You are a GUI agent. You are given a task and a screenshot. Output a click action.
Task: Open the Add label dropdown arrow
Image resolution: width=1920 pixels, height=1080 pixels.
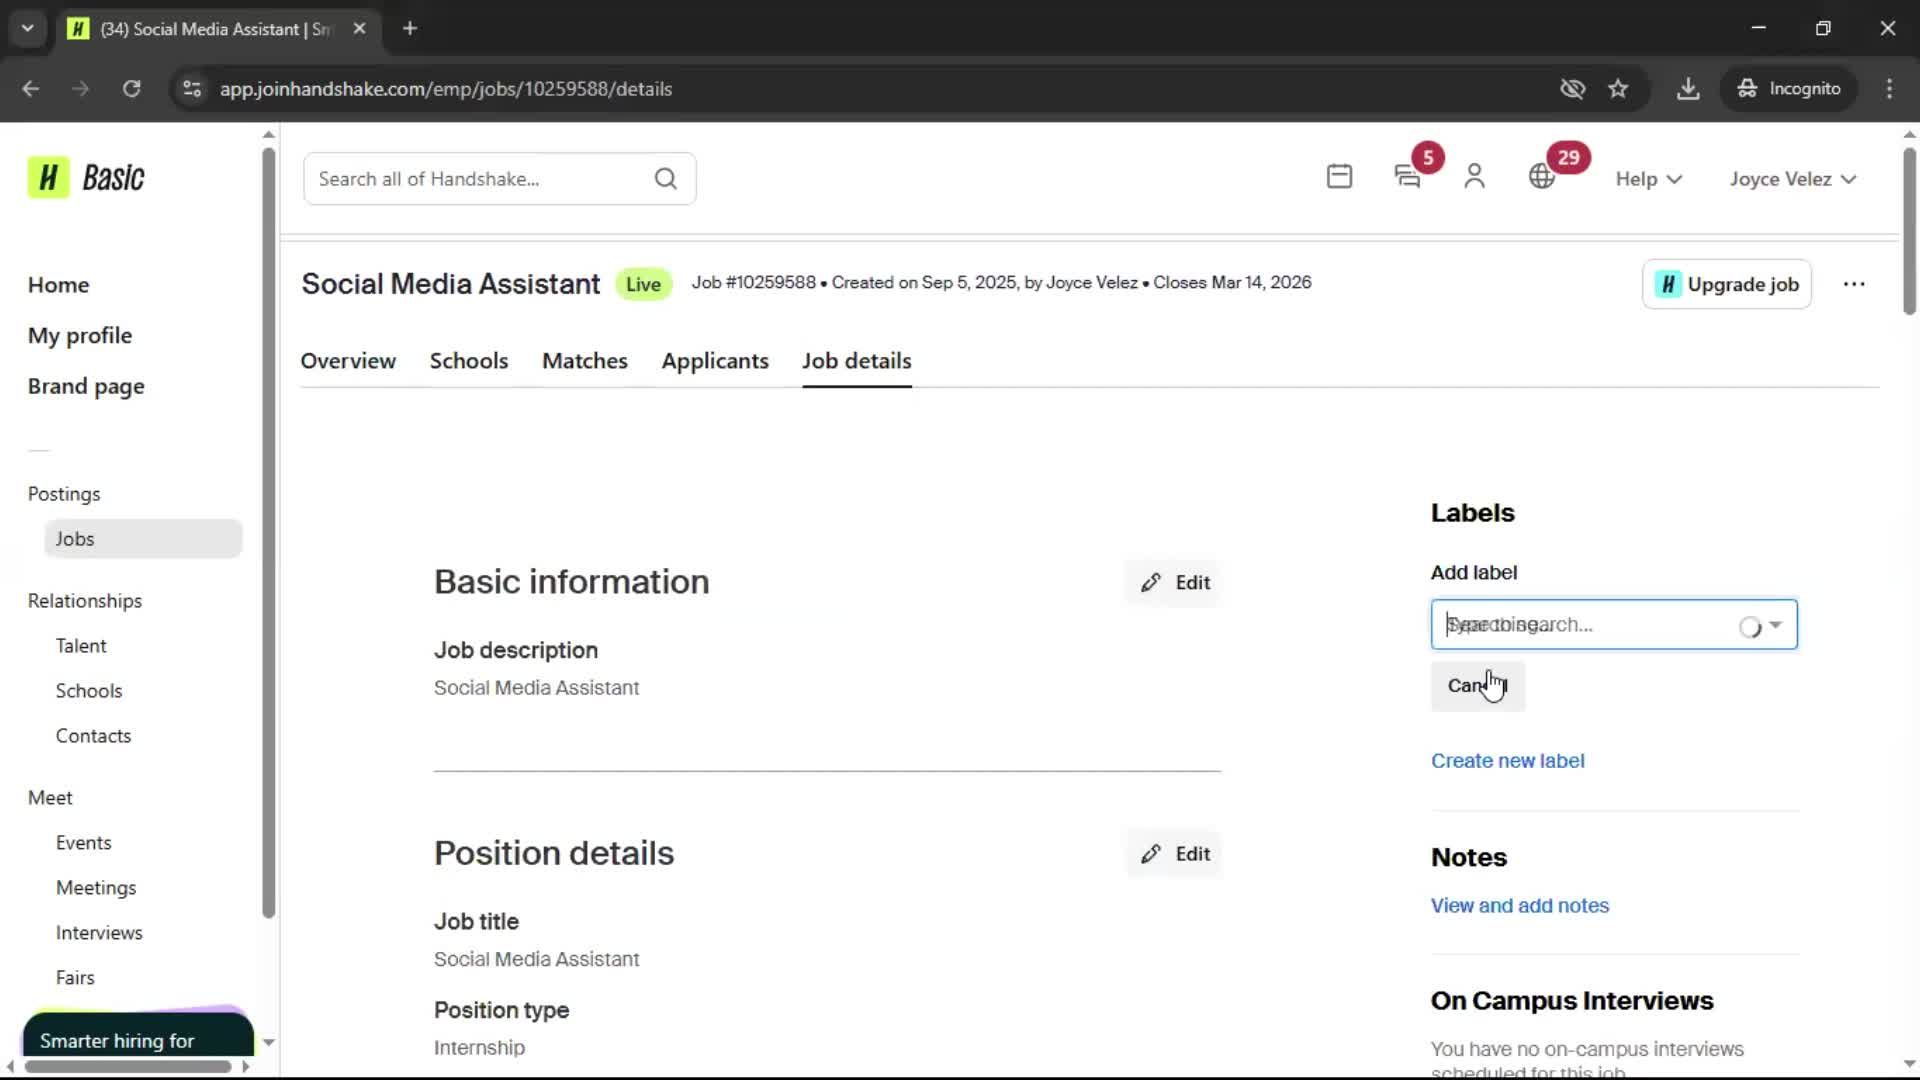point(1776,625)
